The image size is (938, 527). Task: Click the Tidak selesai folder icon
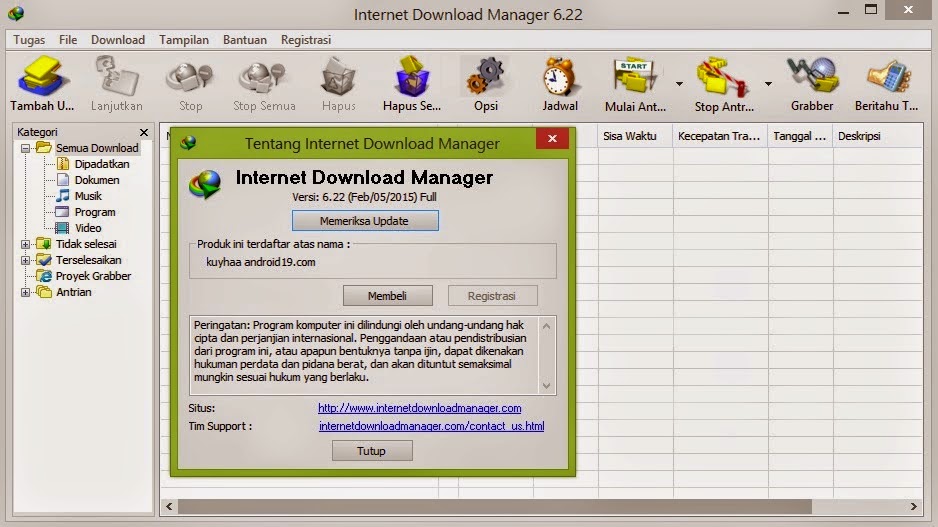pos(44,243)
